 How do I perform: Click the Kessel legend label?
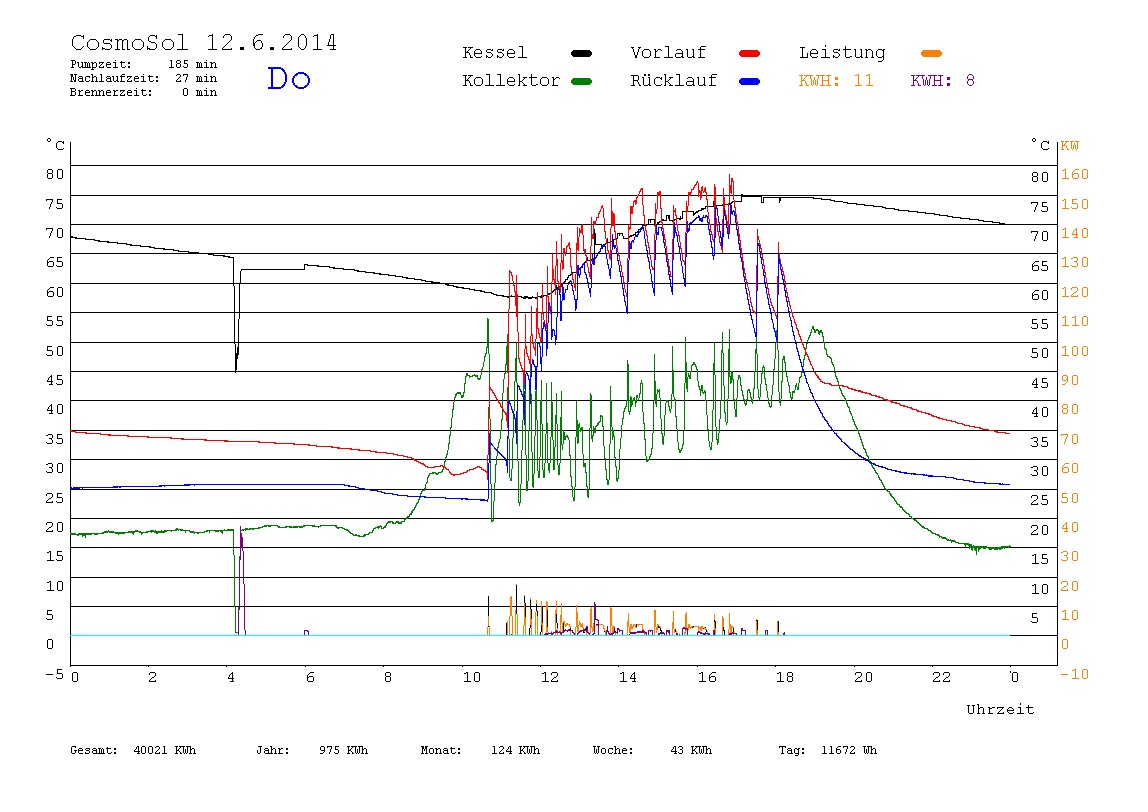(494, 53)
